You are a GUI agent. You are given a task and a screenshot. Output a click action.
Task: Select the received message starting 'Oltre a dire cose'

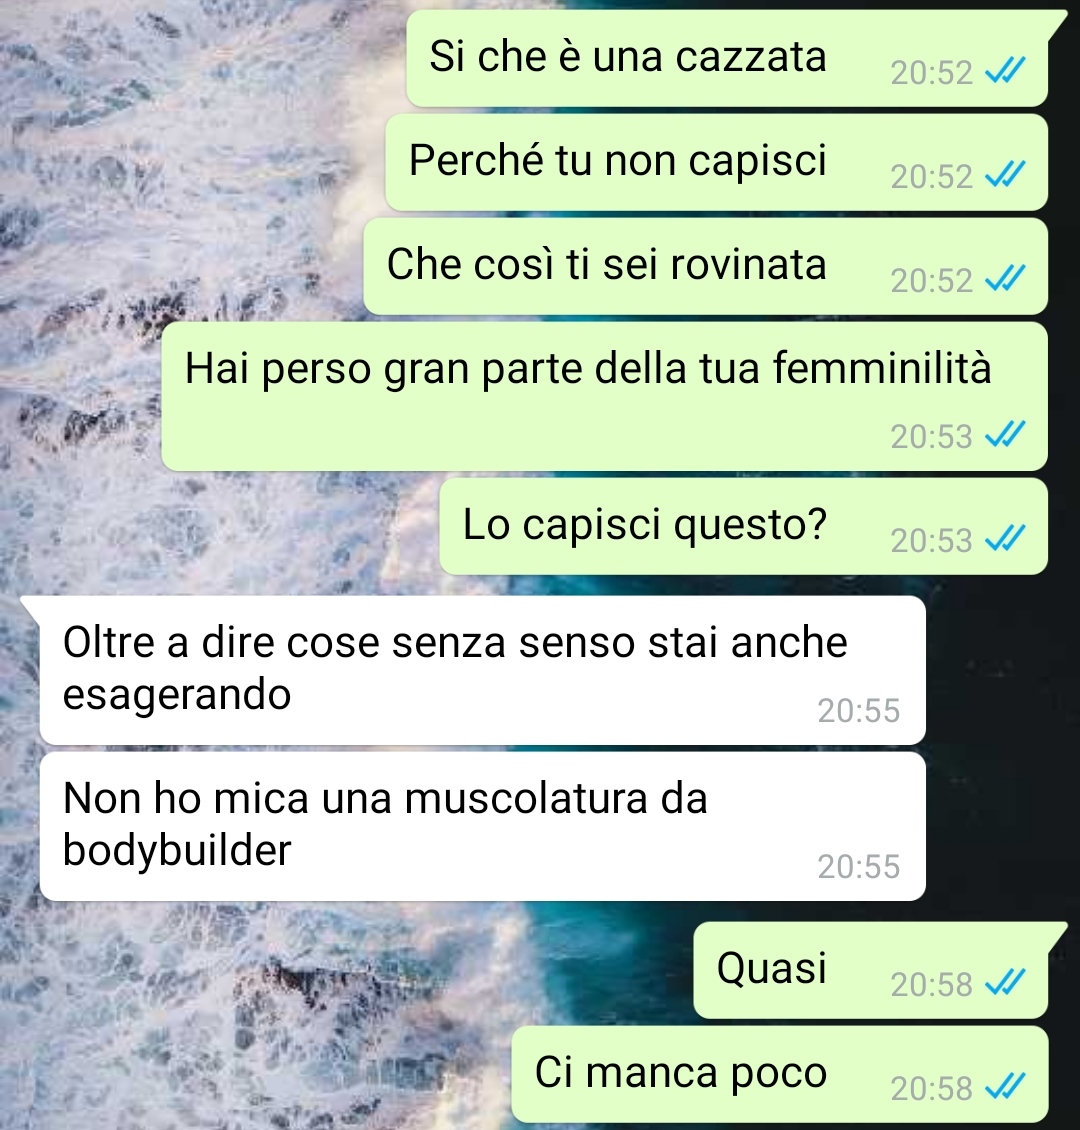[483, 670]
